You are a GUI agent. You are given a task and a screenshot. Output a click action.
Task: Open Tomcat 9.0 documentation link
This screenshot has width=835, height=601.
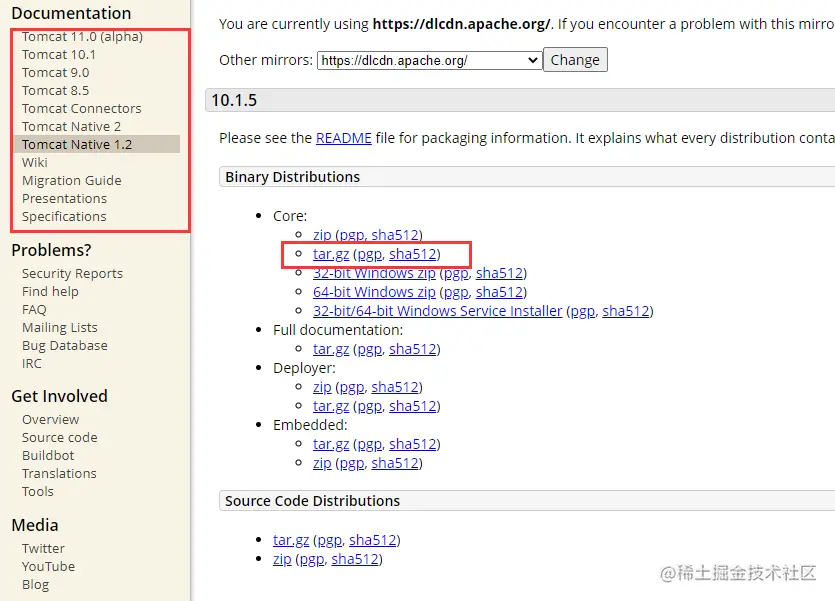point(55,72)
